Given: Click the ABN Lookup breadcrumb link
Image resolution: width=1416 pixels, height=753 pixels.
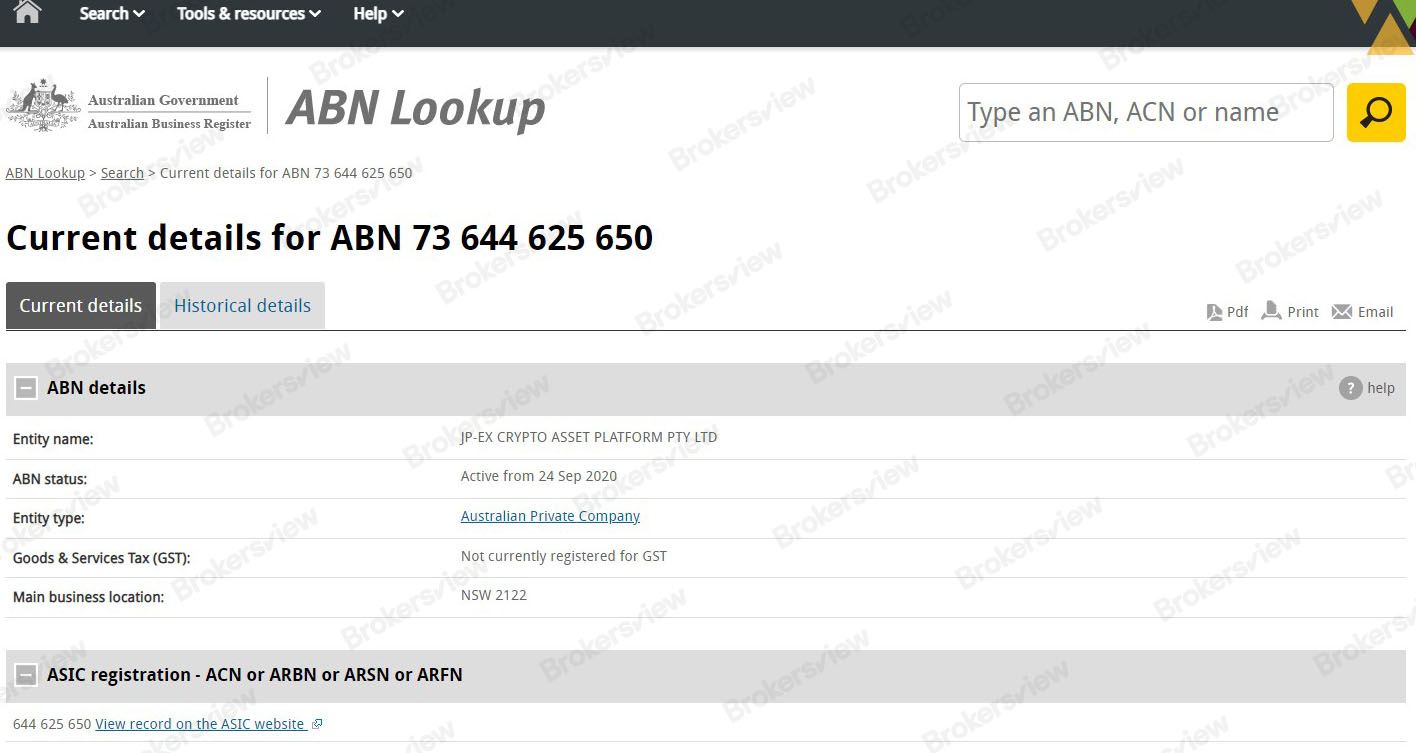Looking at the screenshot, I should 45,172.
